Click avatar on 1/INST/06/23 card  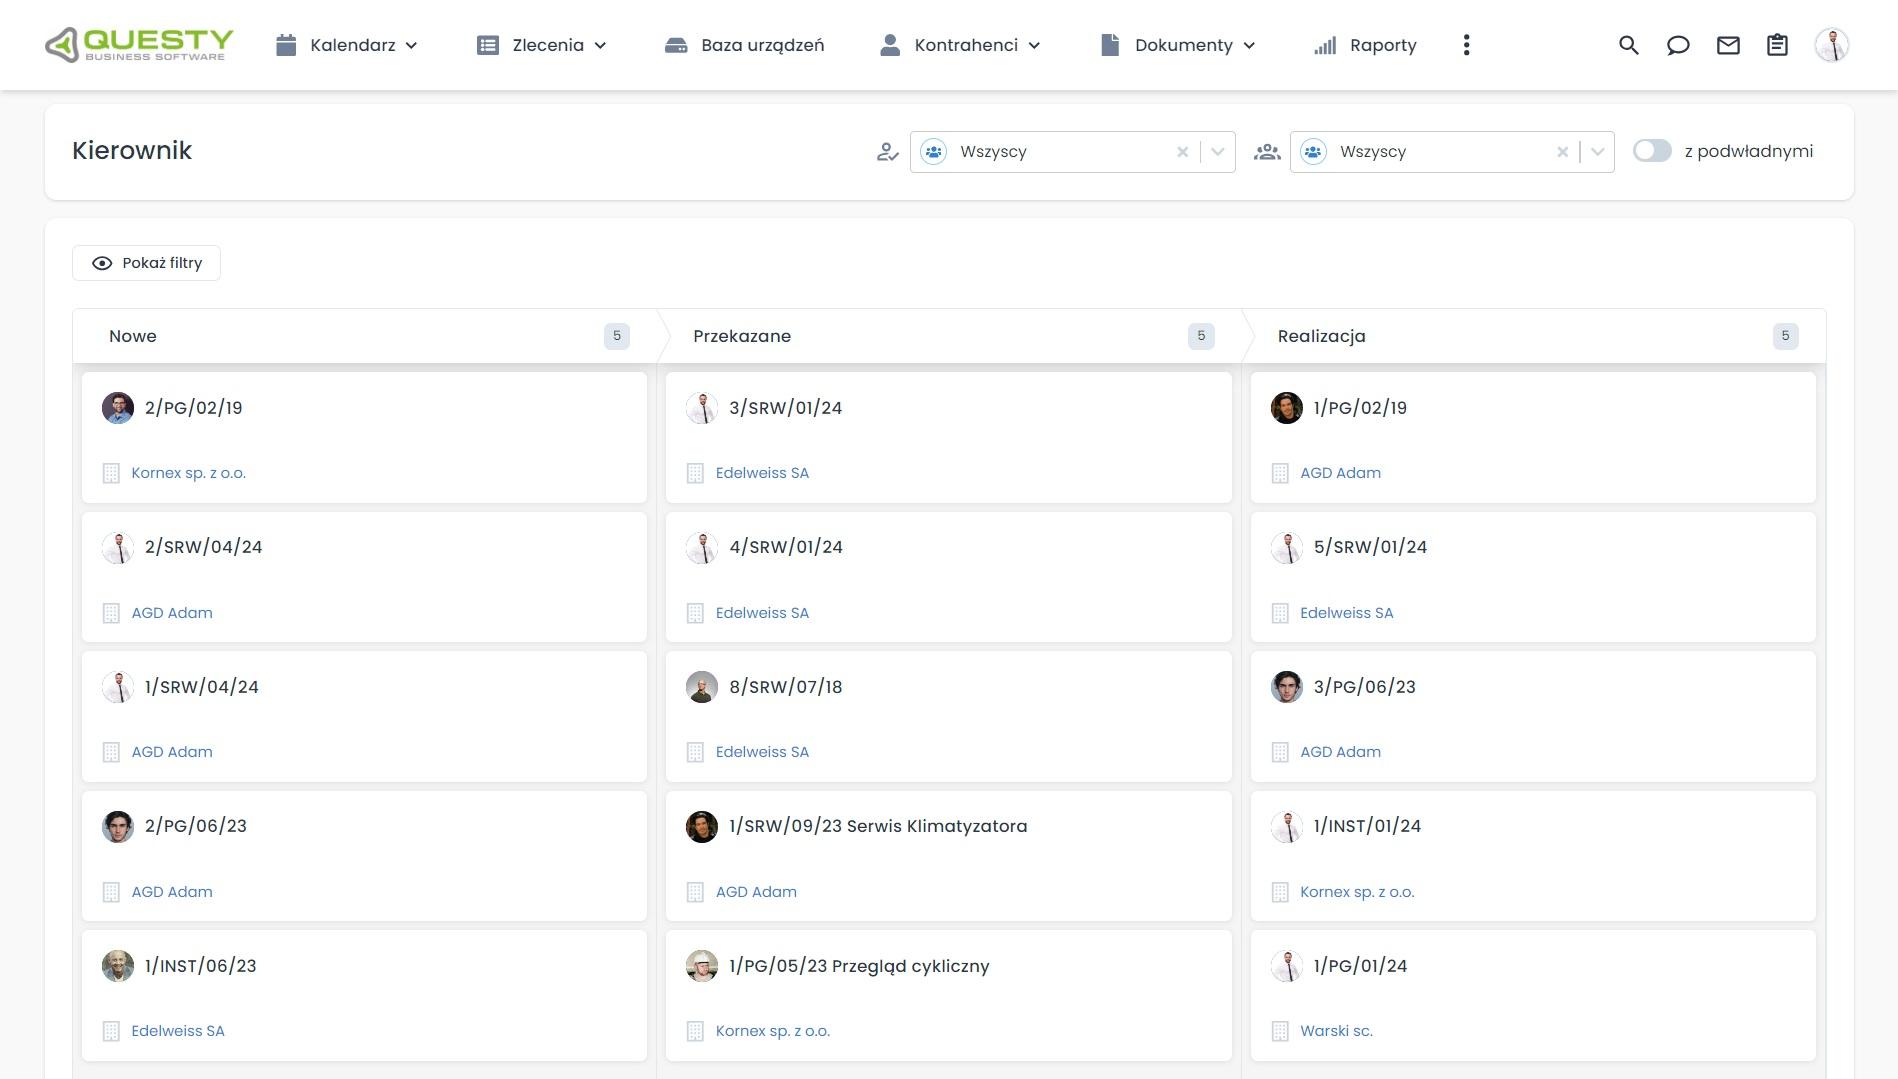[x=118, y=966]
